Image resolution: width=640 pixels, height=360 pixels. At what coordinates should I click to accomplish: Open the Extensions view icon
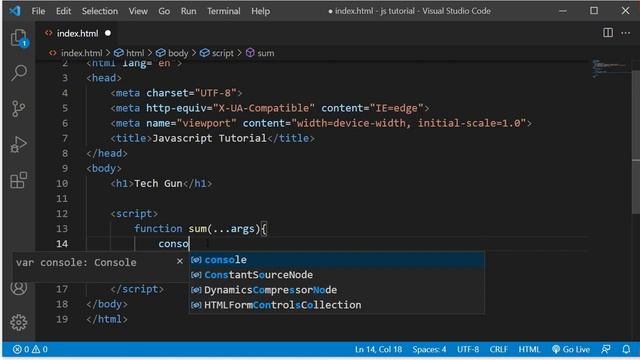tap(19, 180)
